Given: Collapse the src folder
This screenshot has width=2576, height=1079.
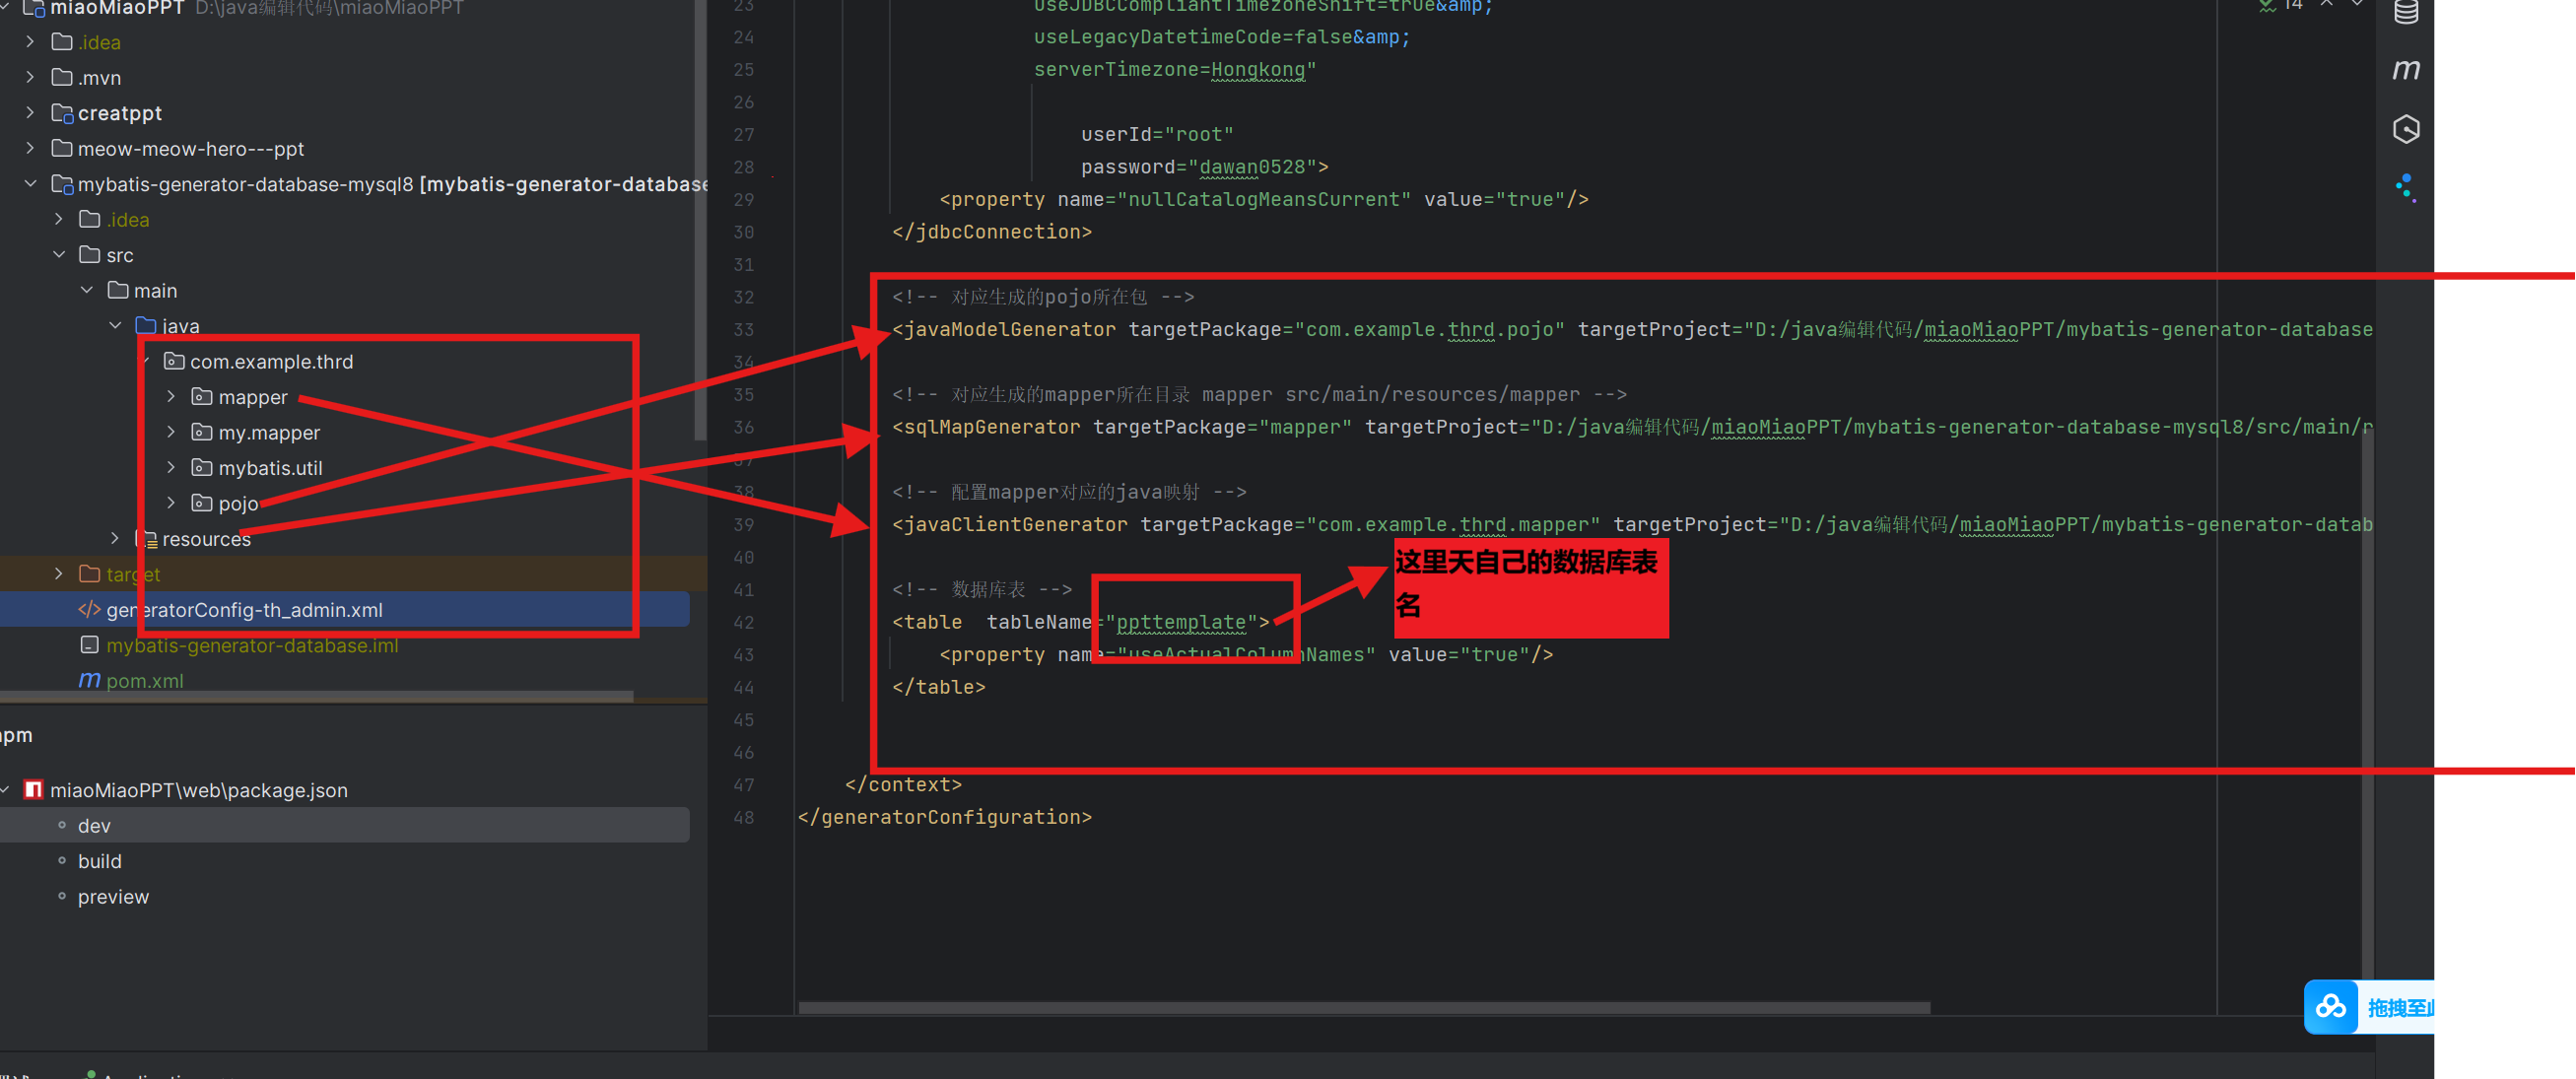Looking at the screenshot, I should (x=58, y=255).
